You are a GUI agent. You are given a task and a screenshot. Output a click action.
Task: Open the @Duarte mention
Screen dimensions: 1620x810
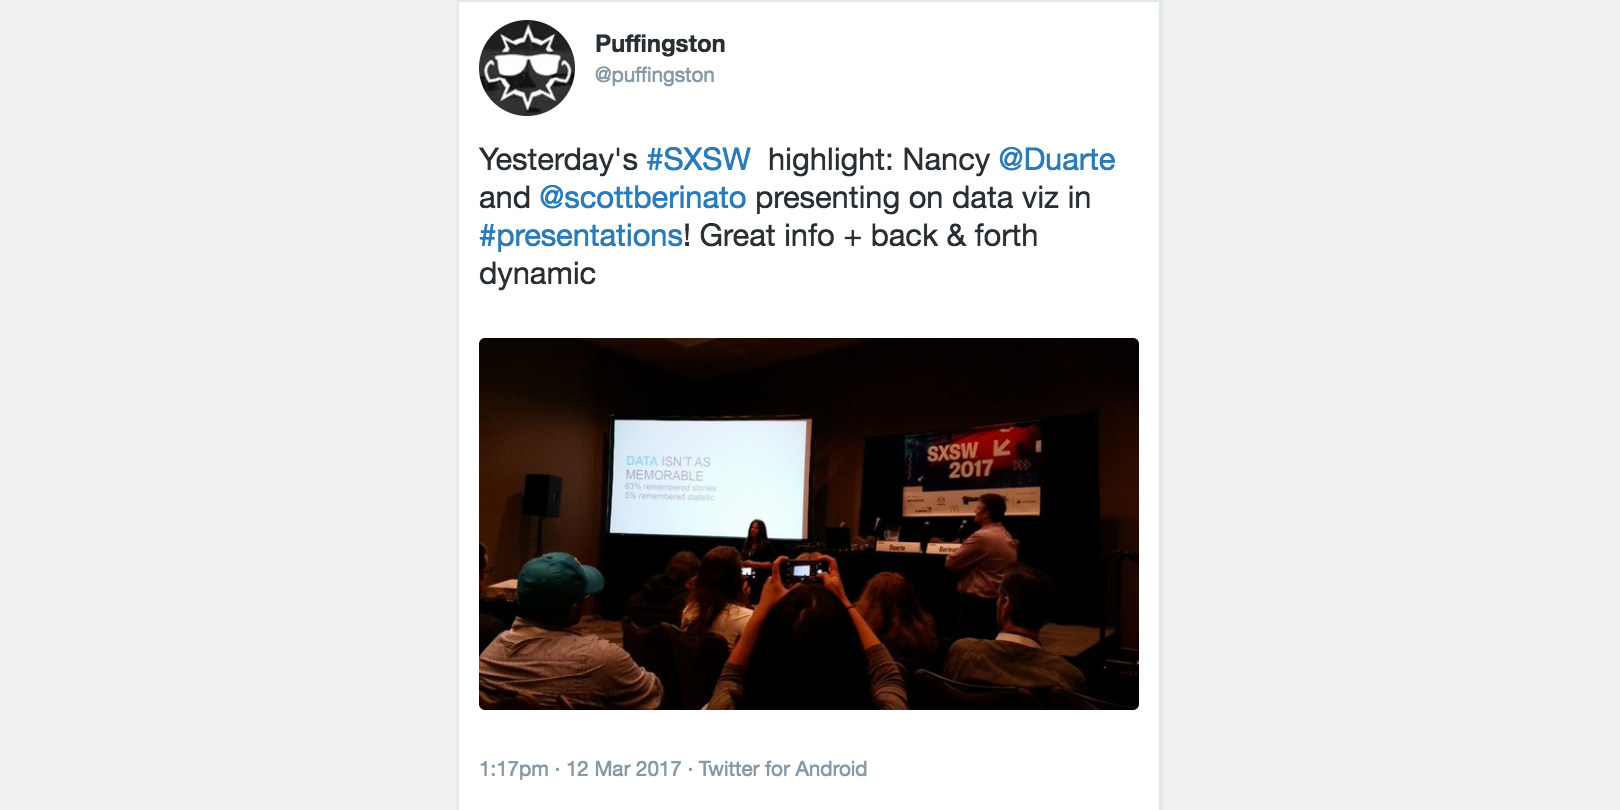coord(1056,160)
